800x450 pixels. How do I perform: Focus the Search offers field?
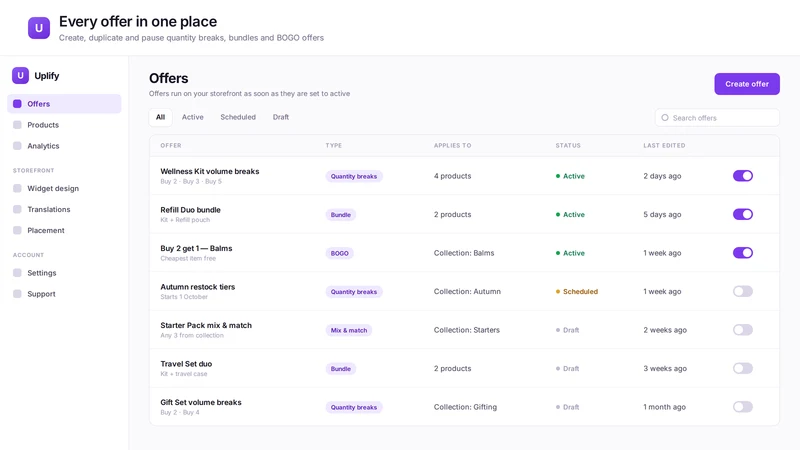(717, 117)
